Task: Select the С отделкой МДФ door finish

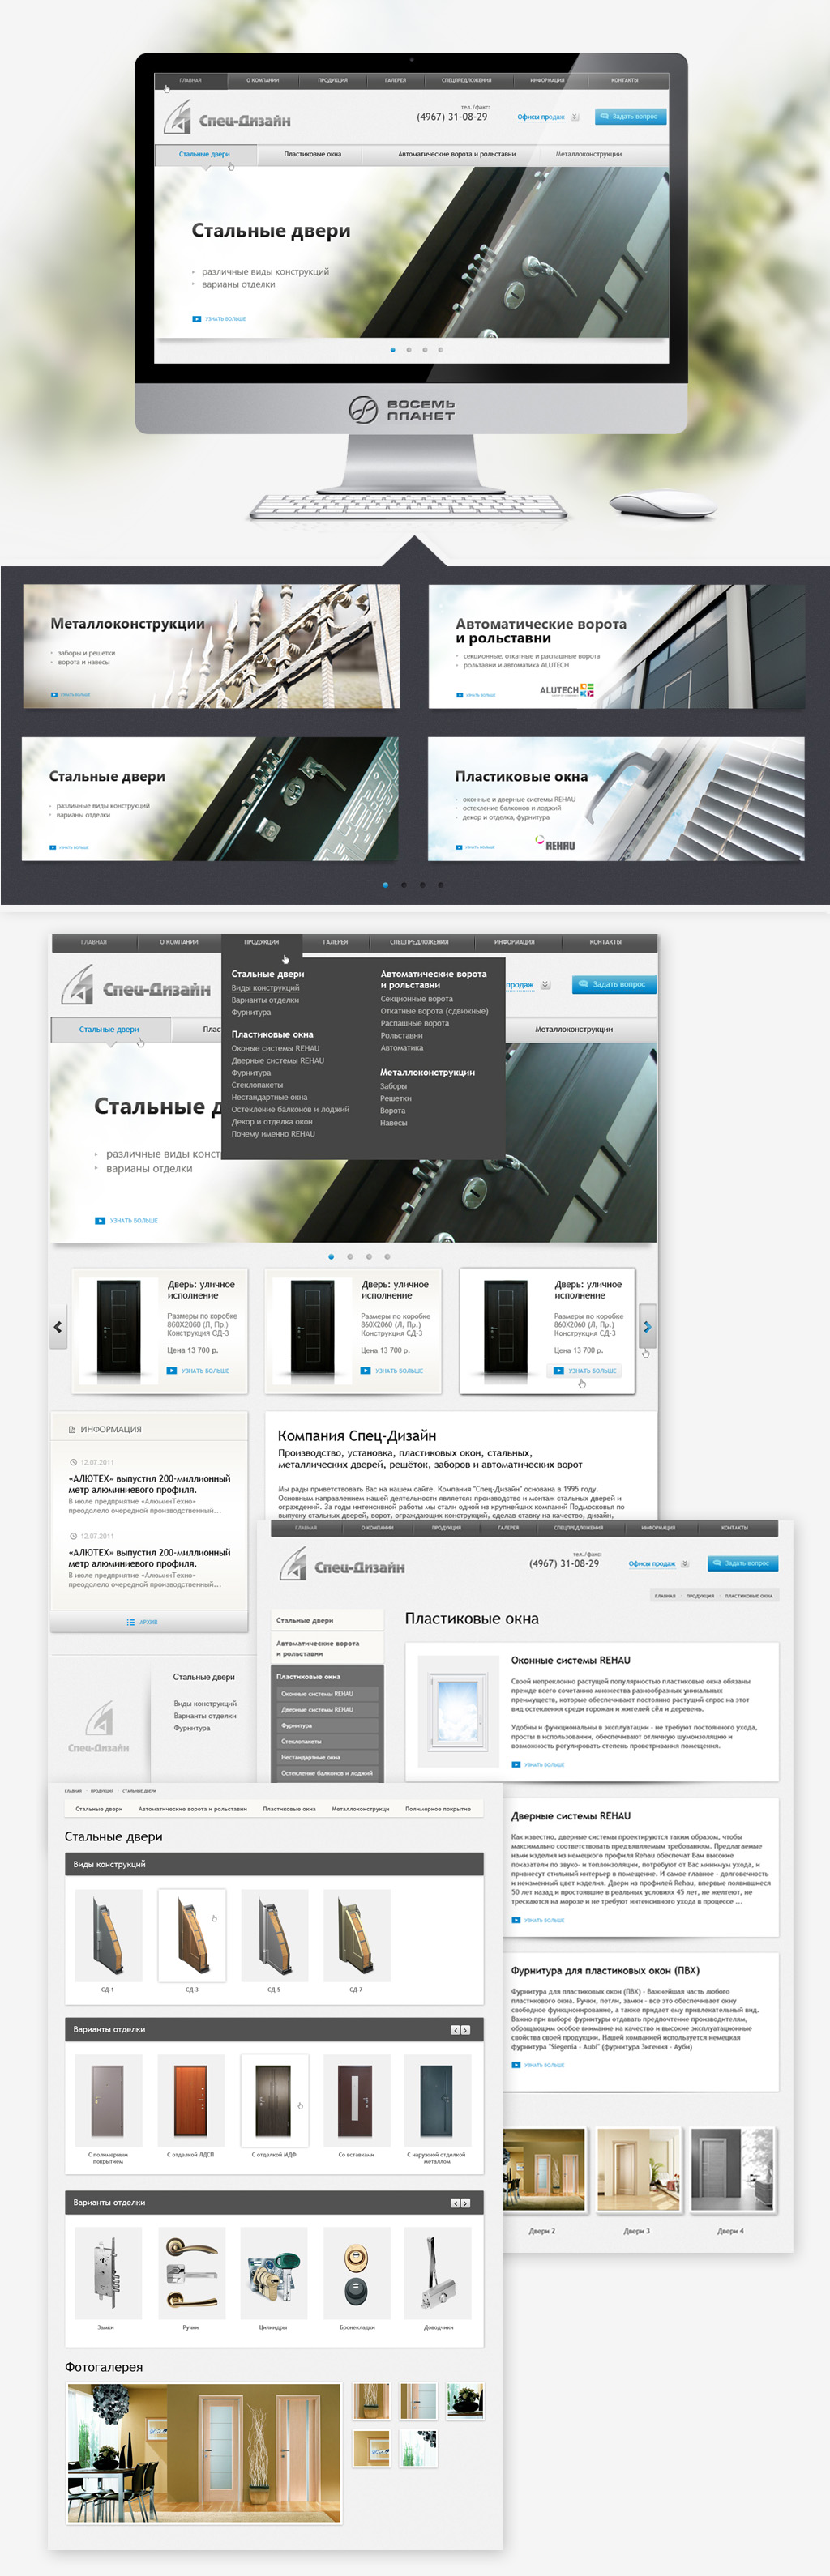Action: click(x=274, y=2100)
